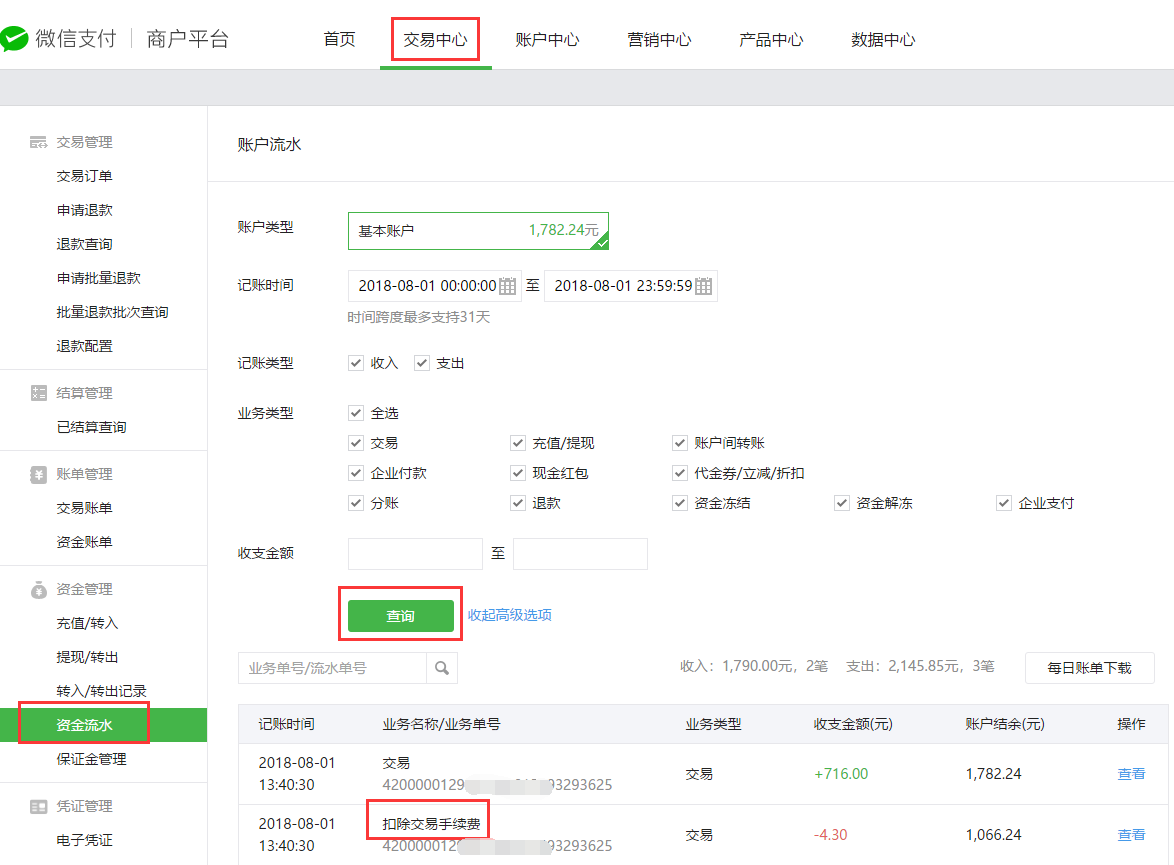This screenshot has height=865, width=1174.
Task: Click the 结算管理 section icon
Action: [x=39, y=393]
